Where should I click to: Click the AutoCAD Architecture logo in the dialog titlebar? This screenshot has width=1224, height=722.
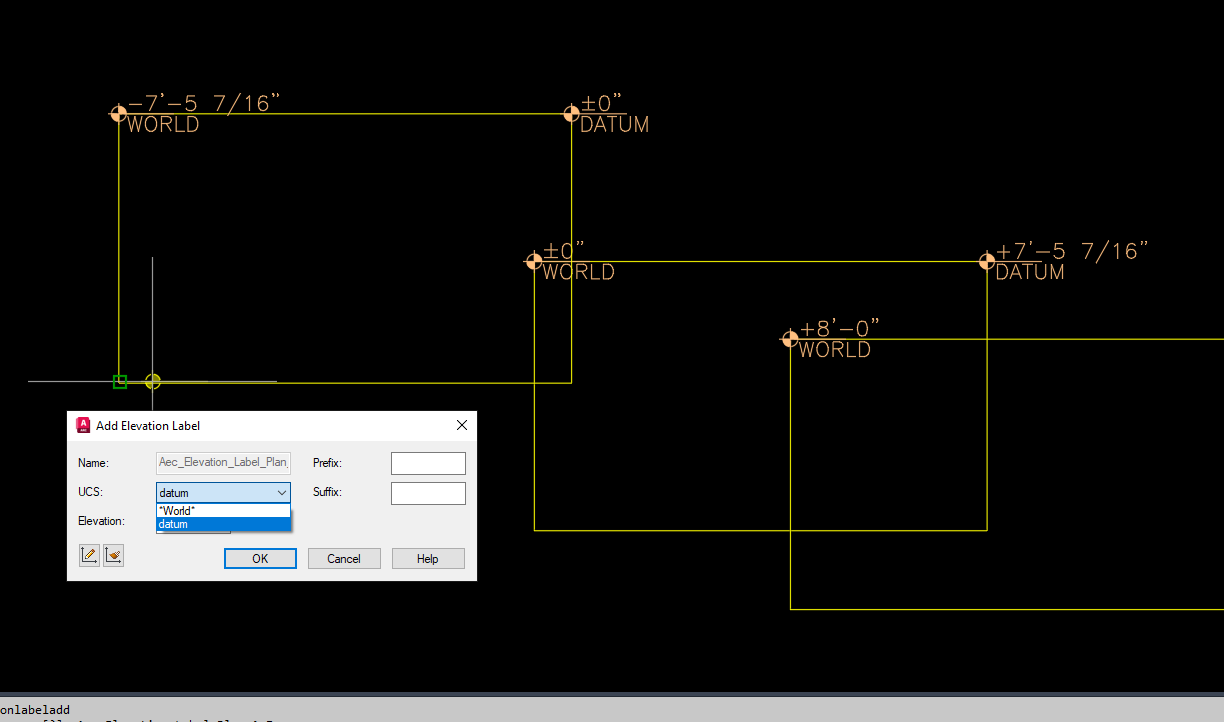pos(83,424)
